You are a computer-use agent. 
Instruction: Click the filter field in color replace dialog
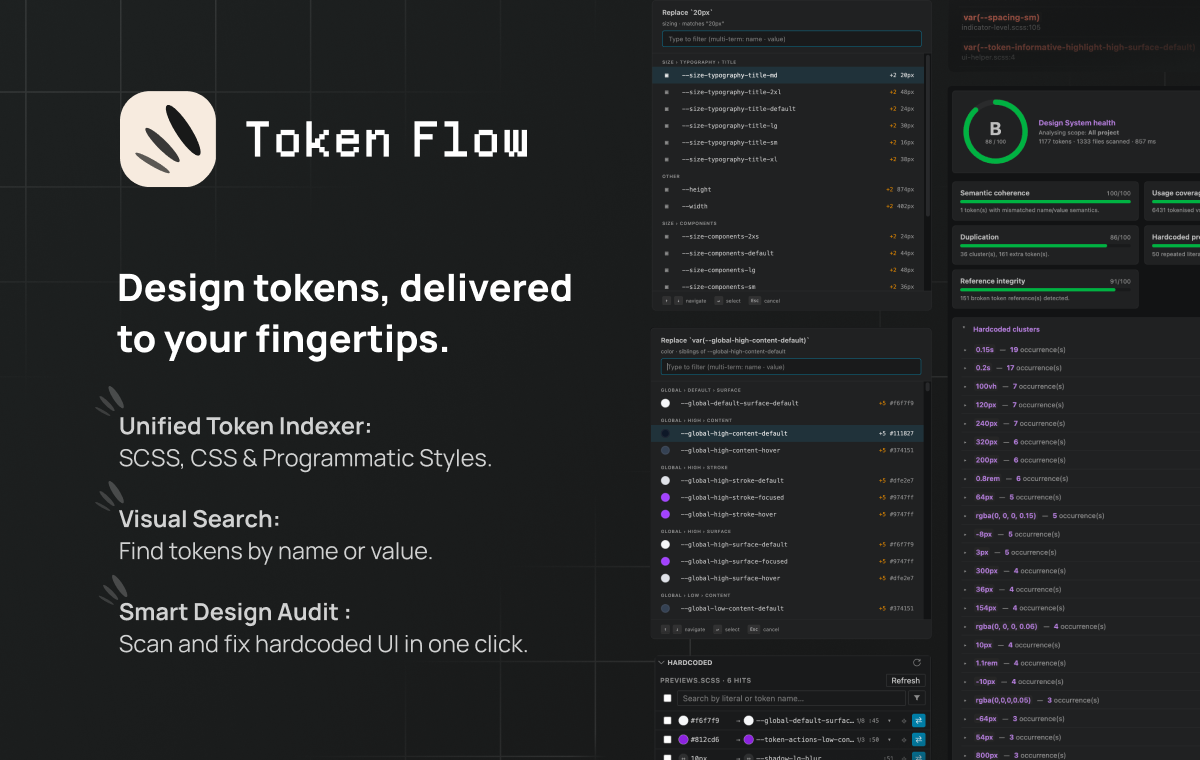791,367
